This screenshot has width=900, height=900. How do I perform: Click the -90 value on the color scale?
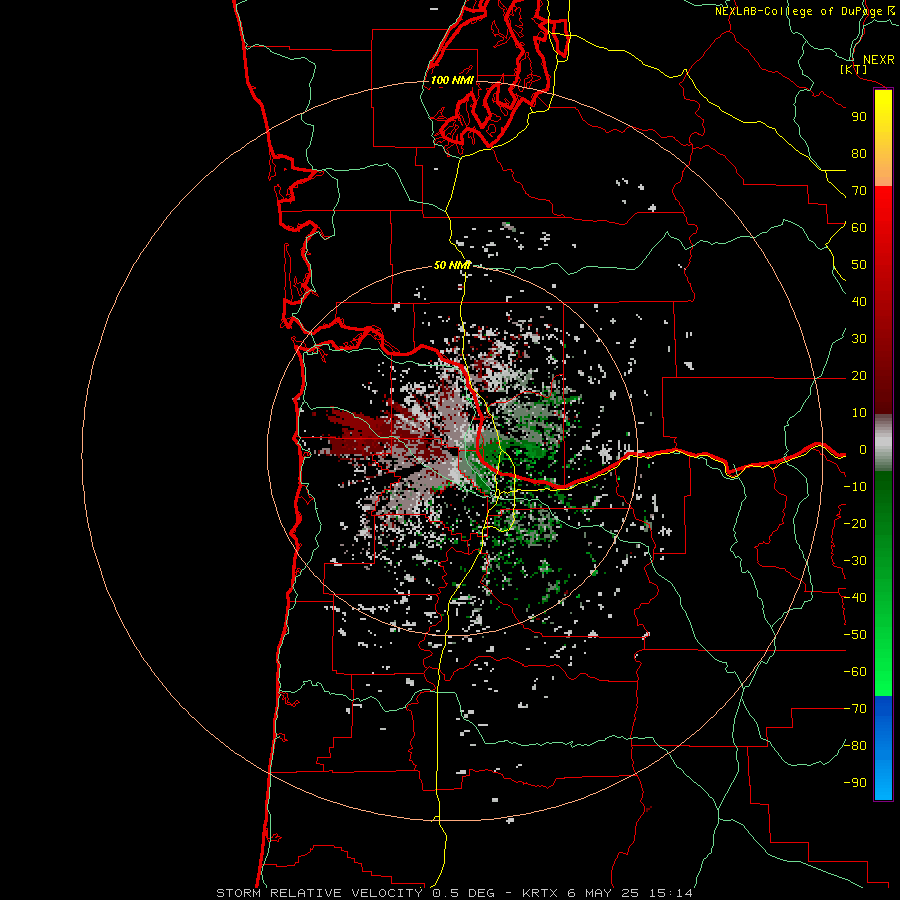click(x=855, y=783)
